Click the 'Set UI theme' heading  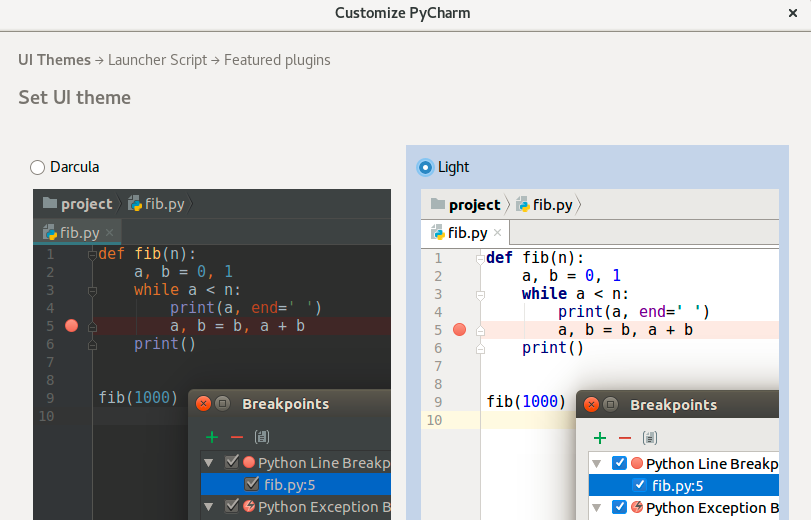point(74,97)
